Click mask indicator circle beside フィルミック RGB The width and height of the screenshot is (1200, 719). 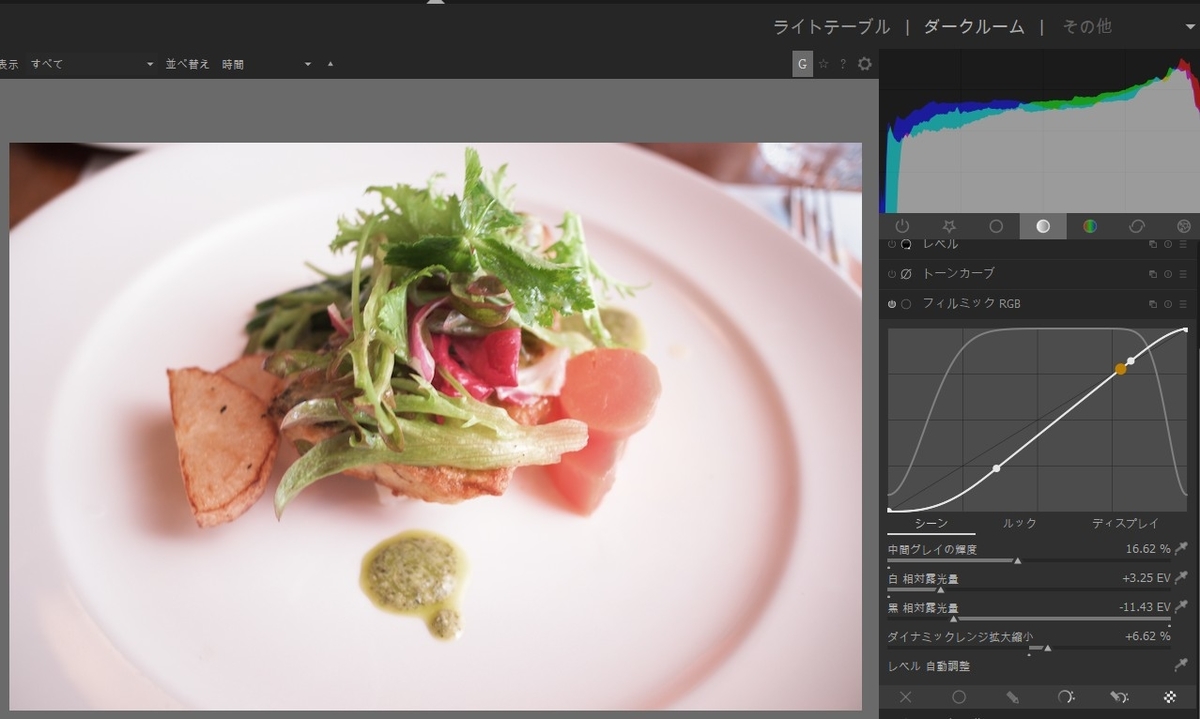[906, 304]
